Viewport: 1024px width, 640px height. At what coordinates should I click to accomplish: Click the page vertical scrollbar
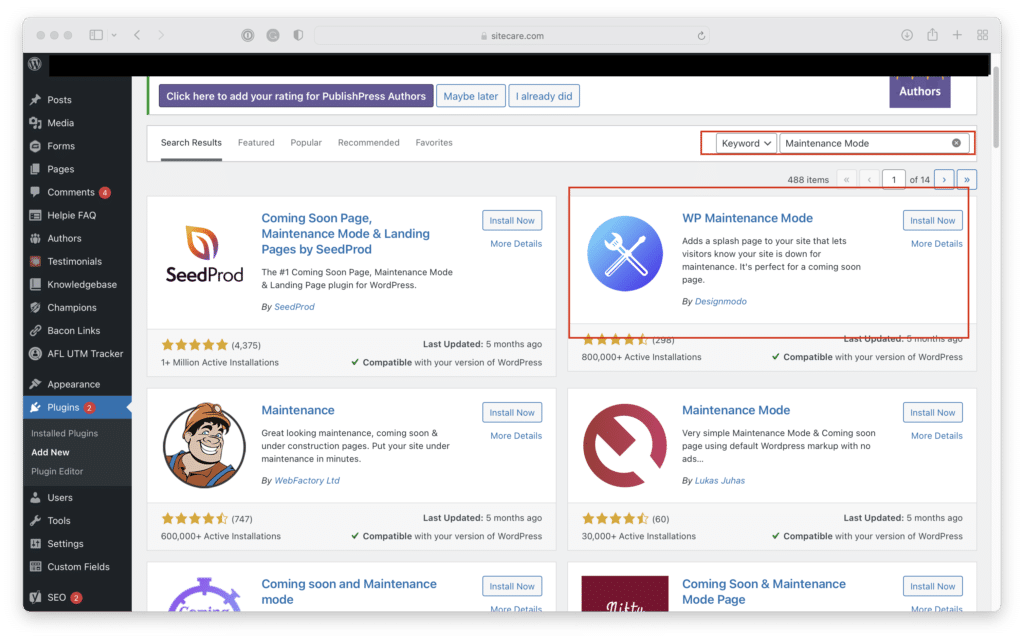click(996, 106)
